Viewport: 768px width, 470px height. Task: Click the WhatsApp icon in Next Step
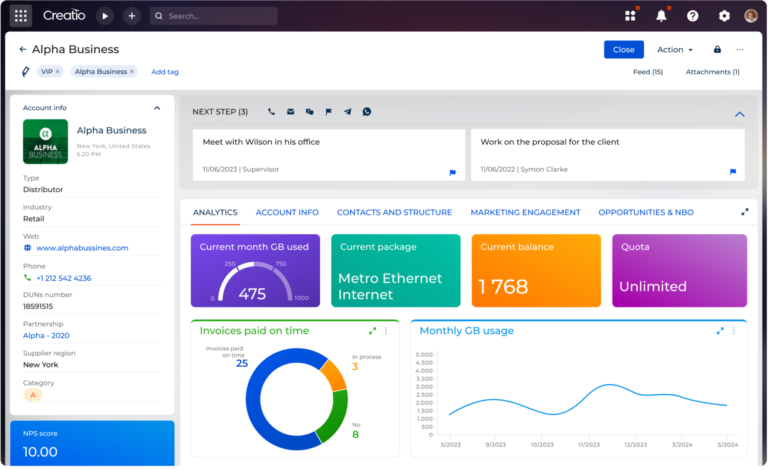(x=367, y=112)
